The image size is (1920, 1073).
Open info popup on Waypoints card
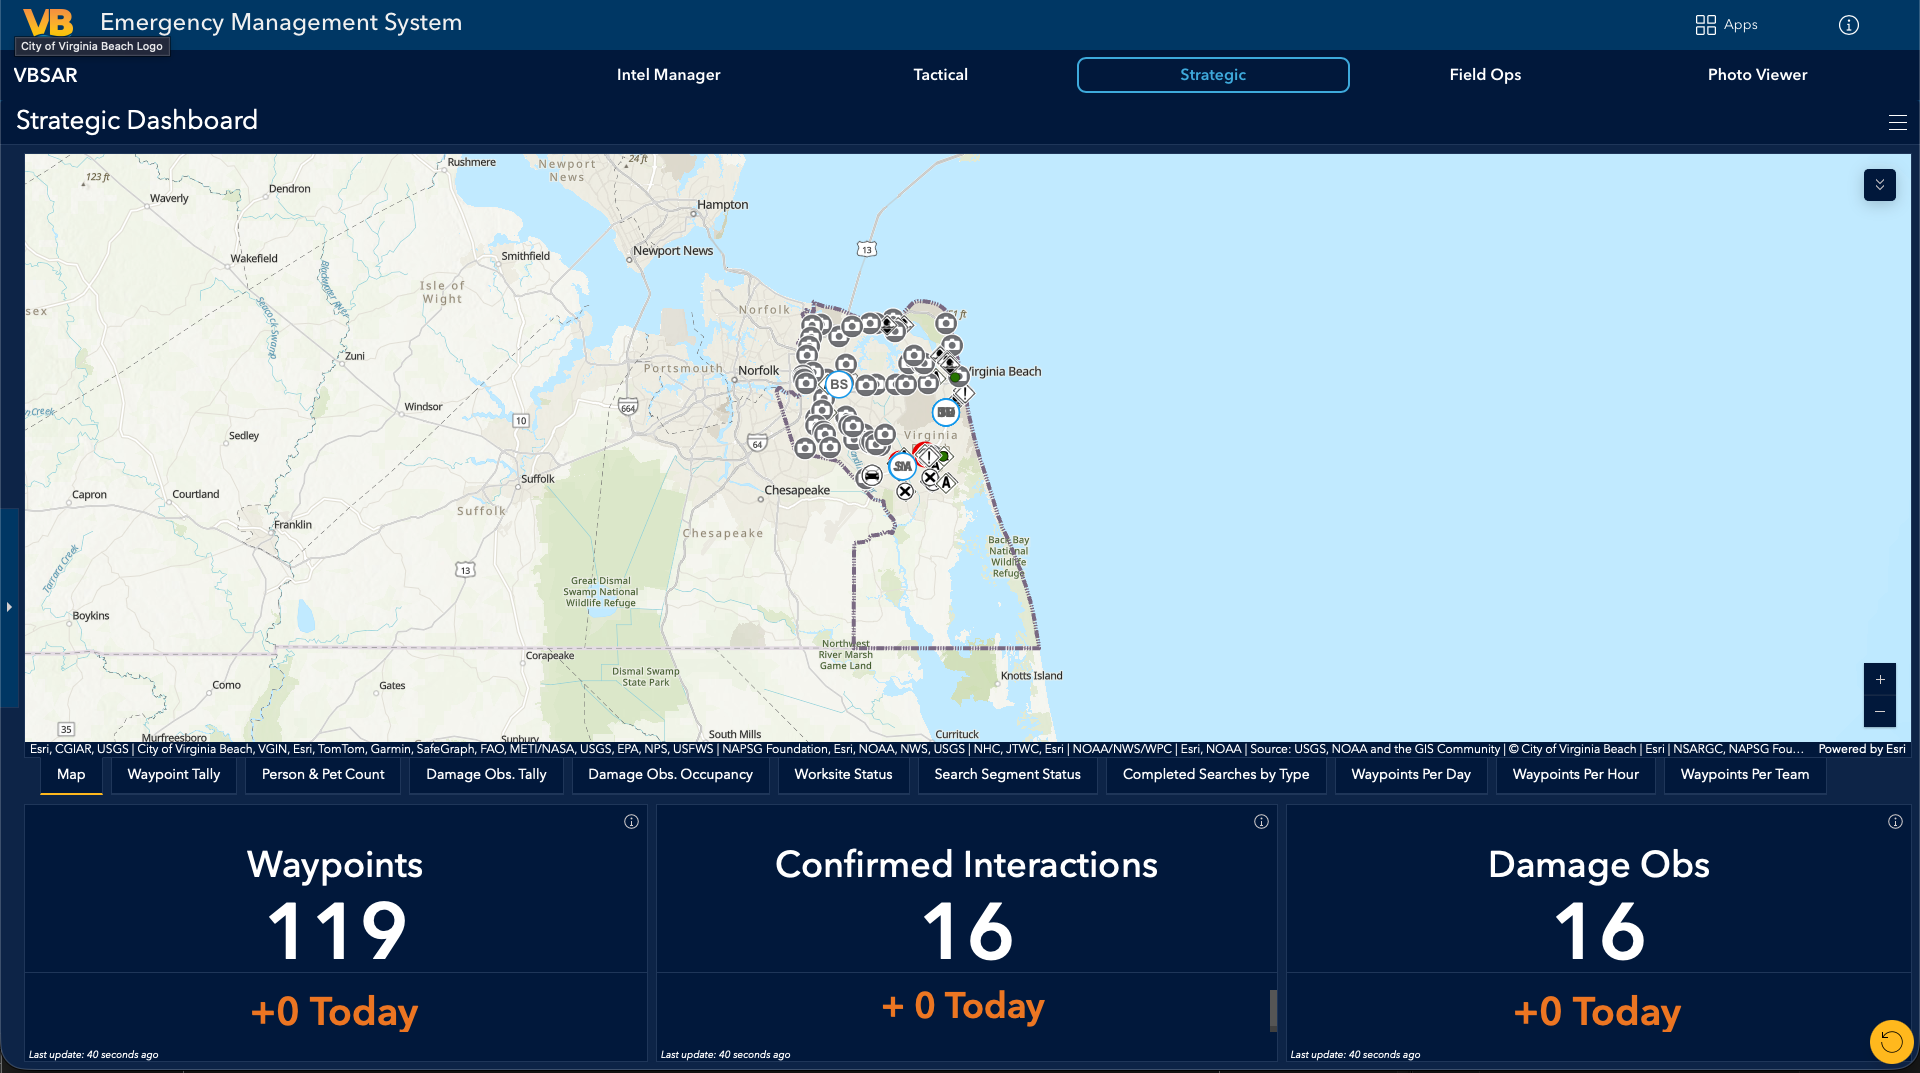(x=631, y=821)
